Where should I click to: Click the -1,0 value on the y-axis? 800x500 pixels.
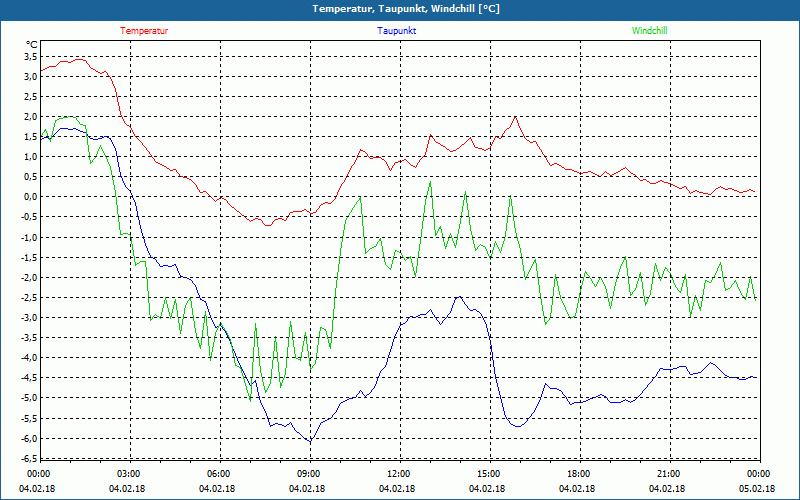(30, 237)
